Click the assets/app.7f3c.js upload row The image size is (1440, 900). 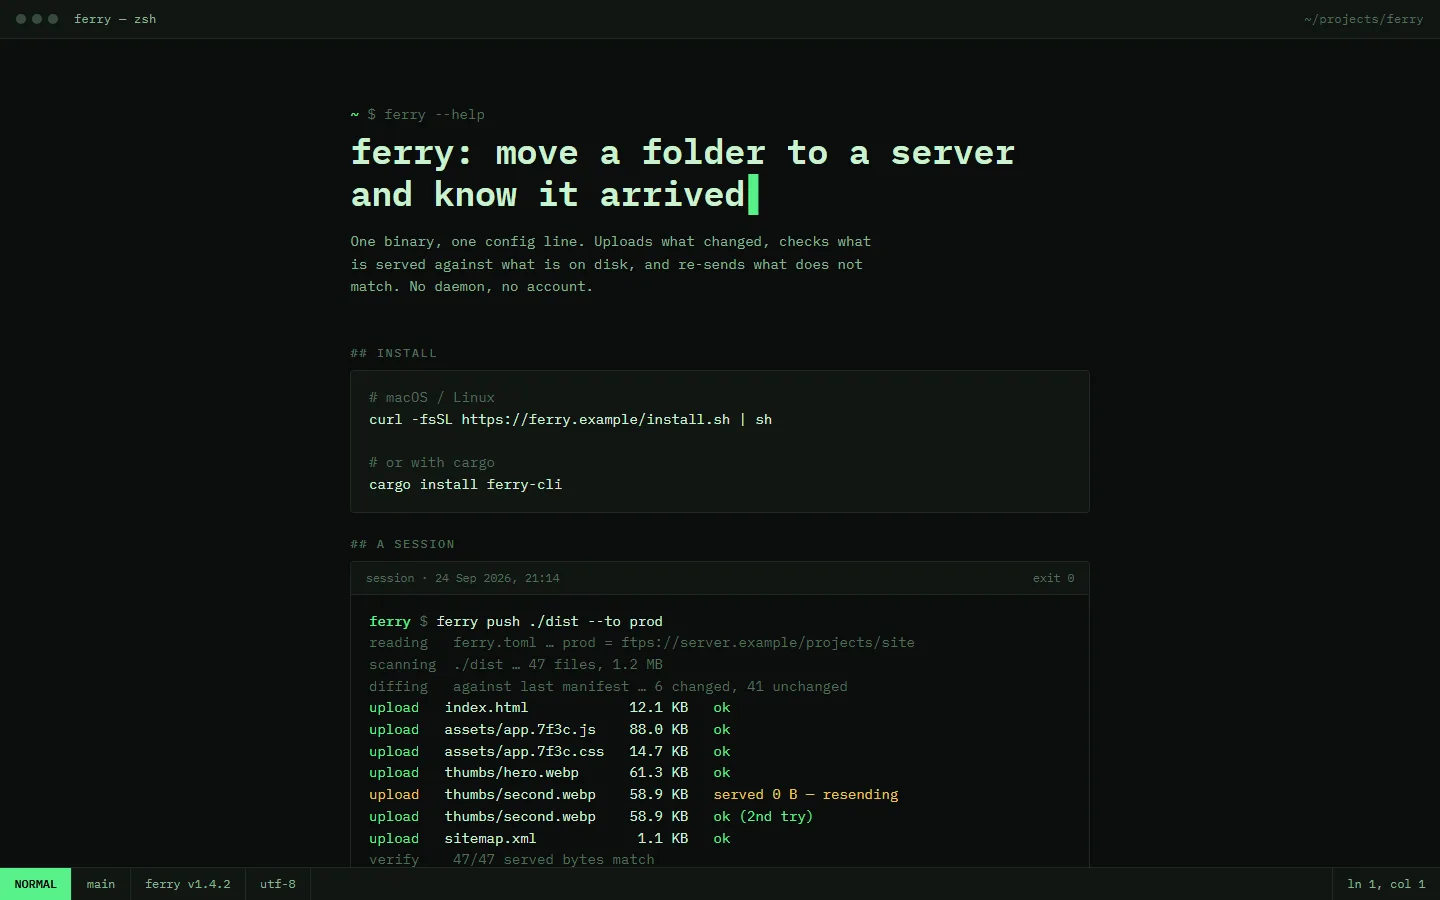[x=549, y=730]
